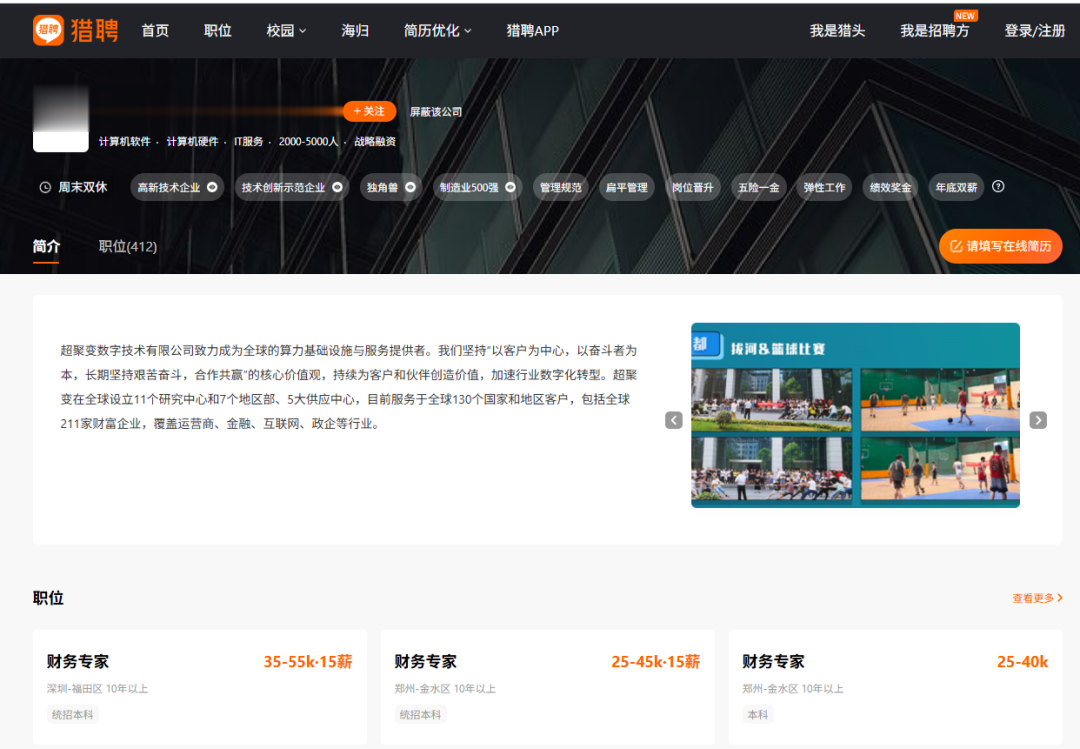
Task: Click the badge icon on 高新技术企业 tag
Action: tap(213, 187)
